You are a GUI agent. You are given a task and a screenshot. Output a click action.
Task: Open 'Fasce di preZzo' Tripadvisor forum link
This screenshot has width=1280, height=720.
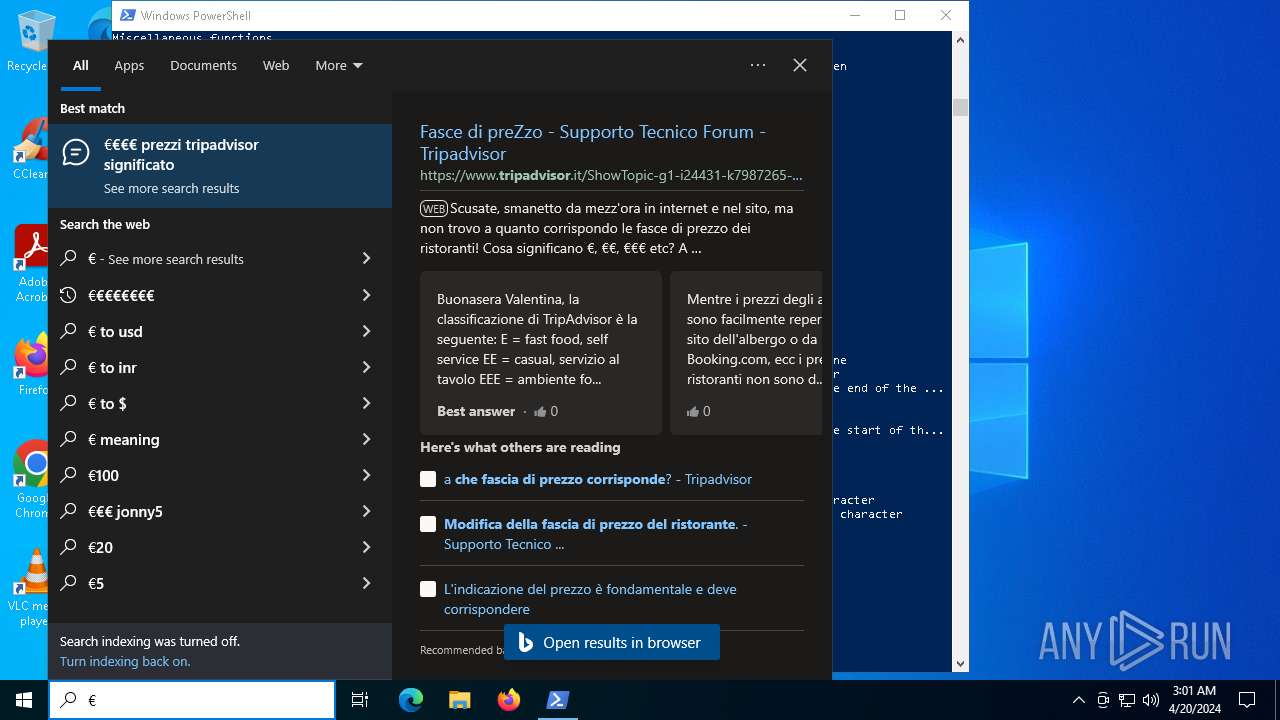click(593, 143)
